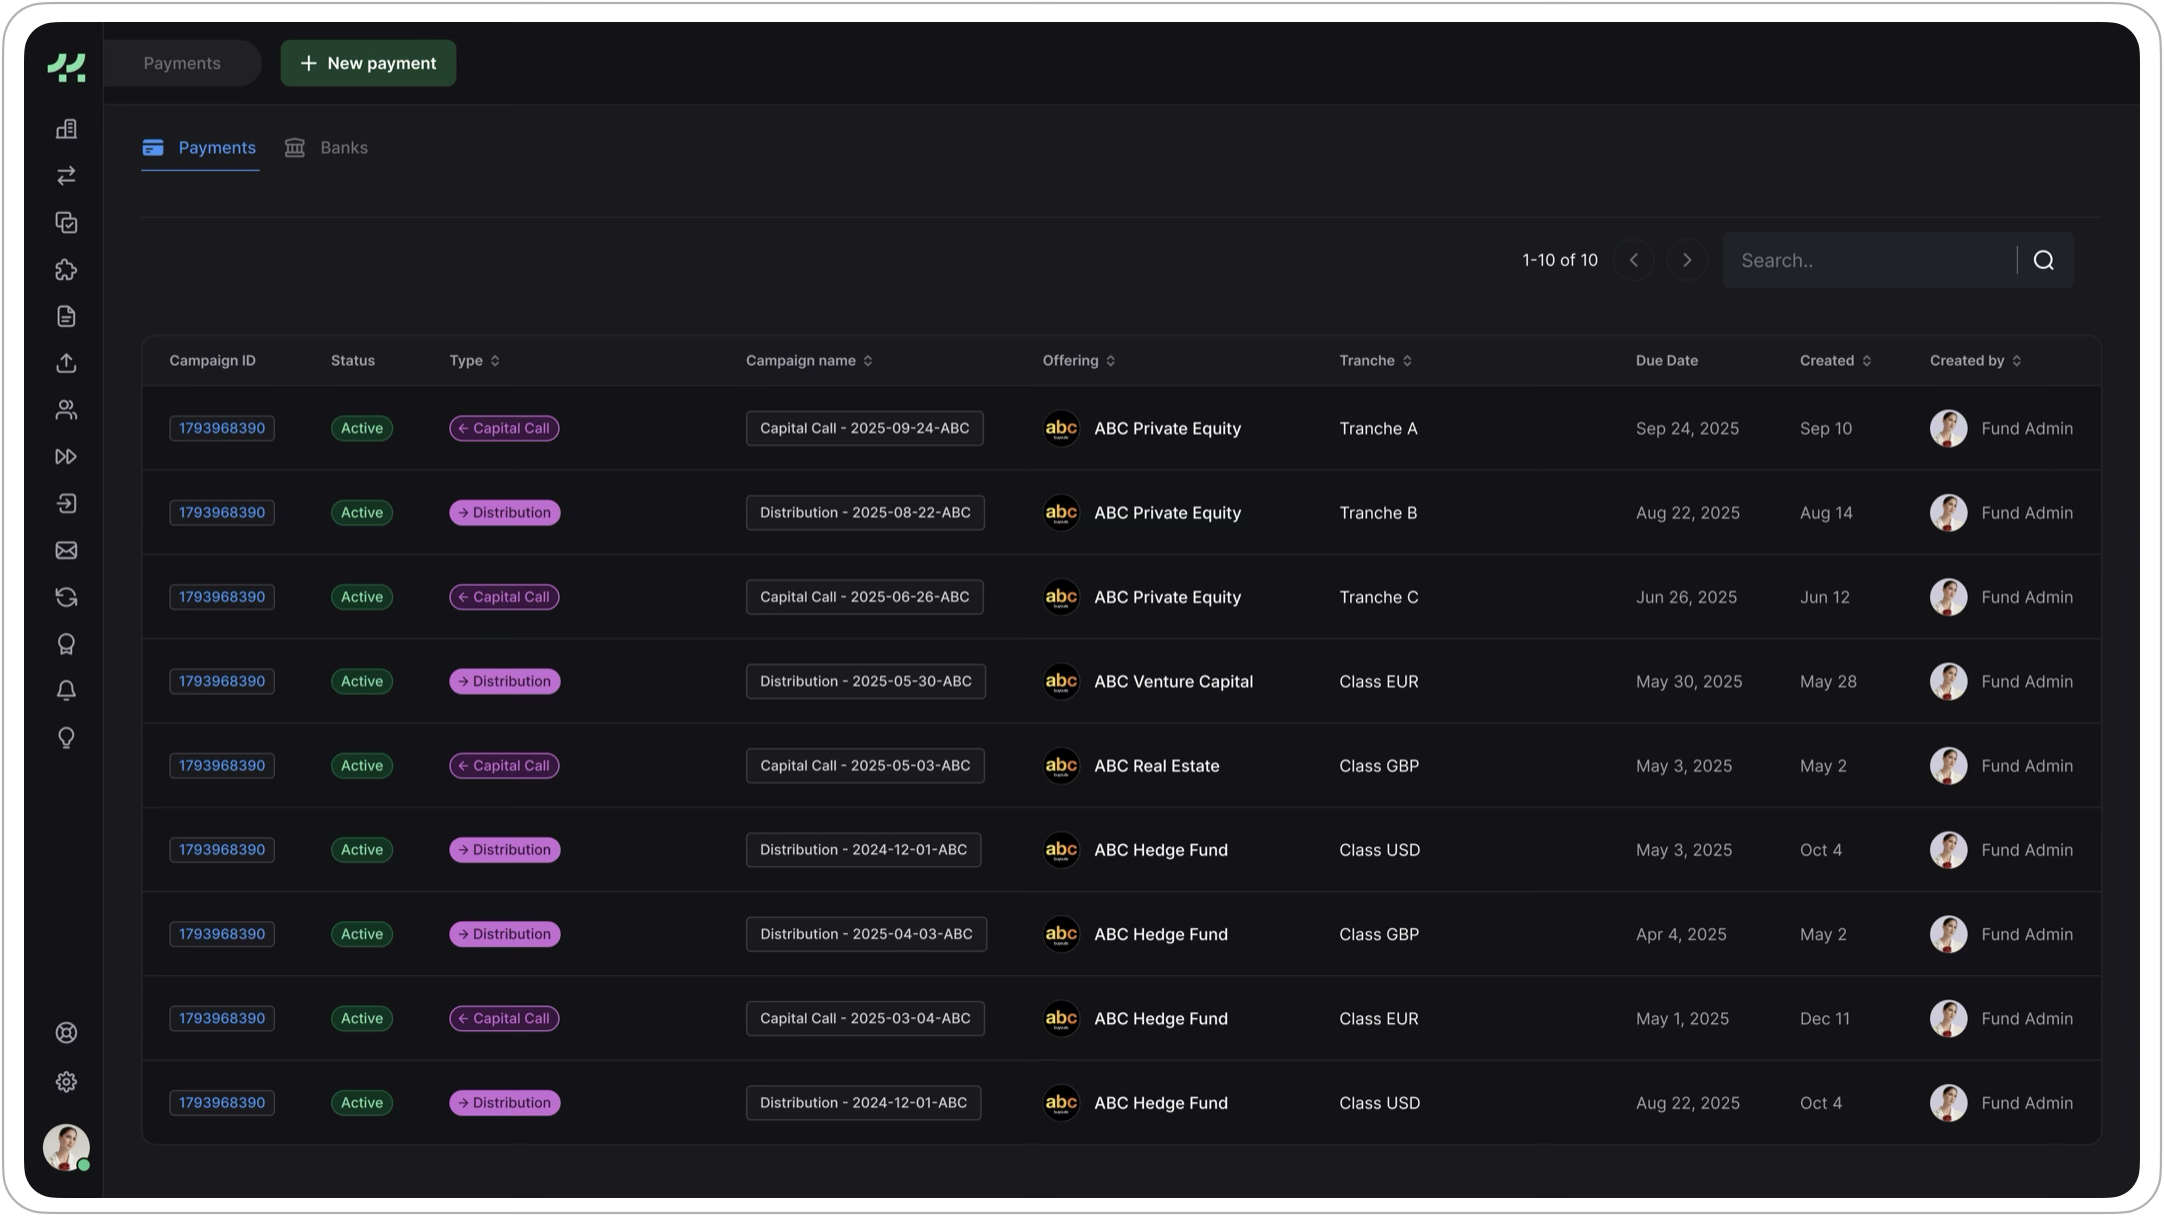This screenshot has width=2164, height=1216.
Task: Click the life buoy support icon
Action: pos(66,1033)
